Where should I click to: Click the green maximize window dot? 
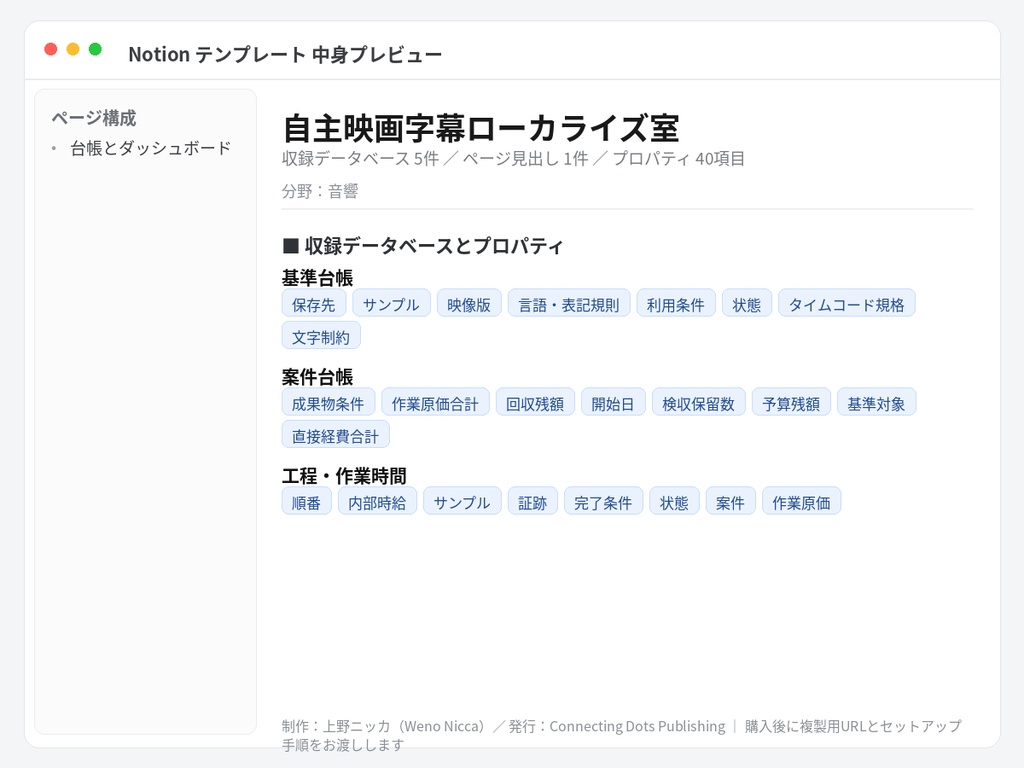coord(95,49)
